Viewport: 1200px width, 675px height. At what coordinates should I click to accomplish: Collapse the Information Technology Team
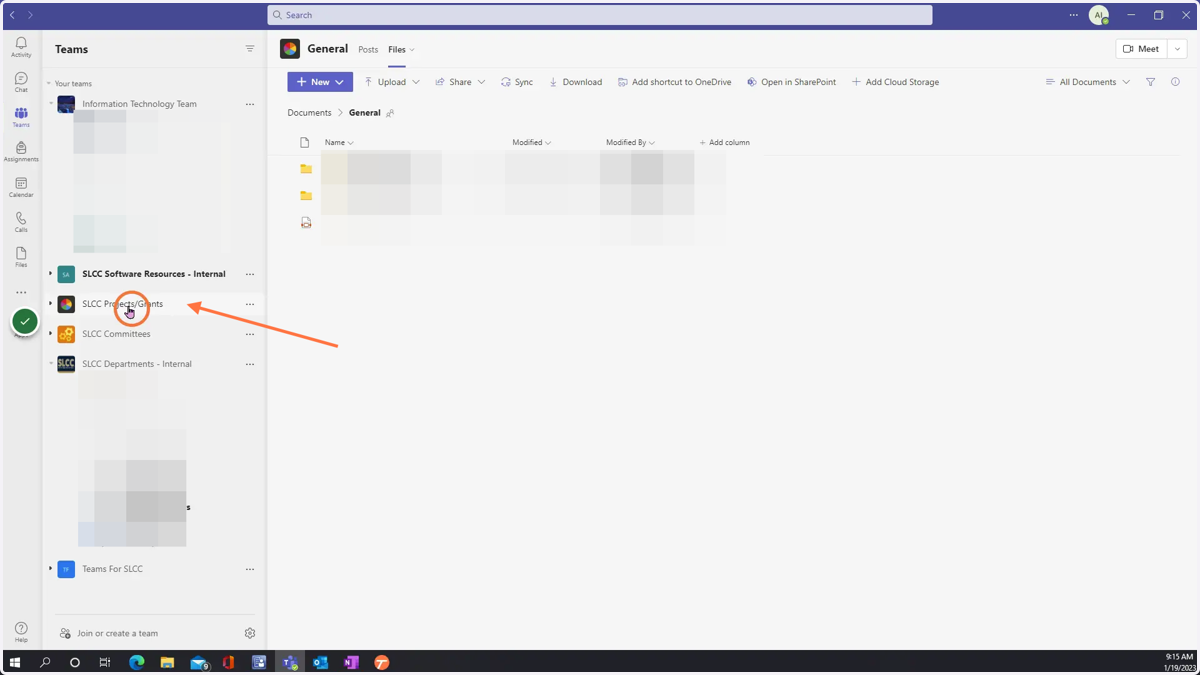pos(51,103)
